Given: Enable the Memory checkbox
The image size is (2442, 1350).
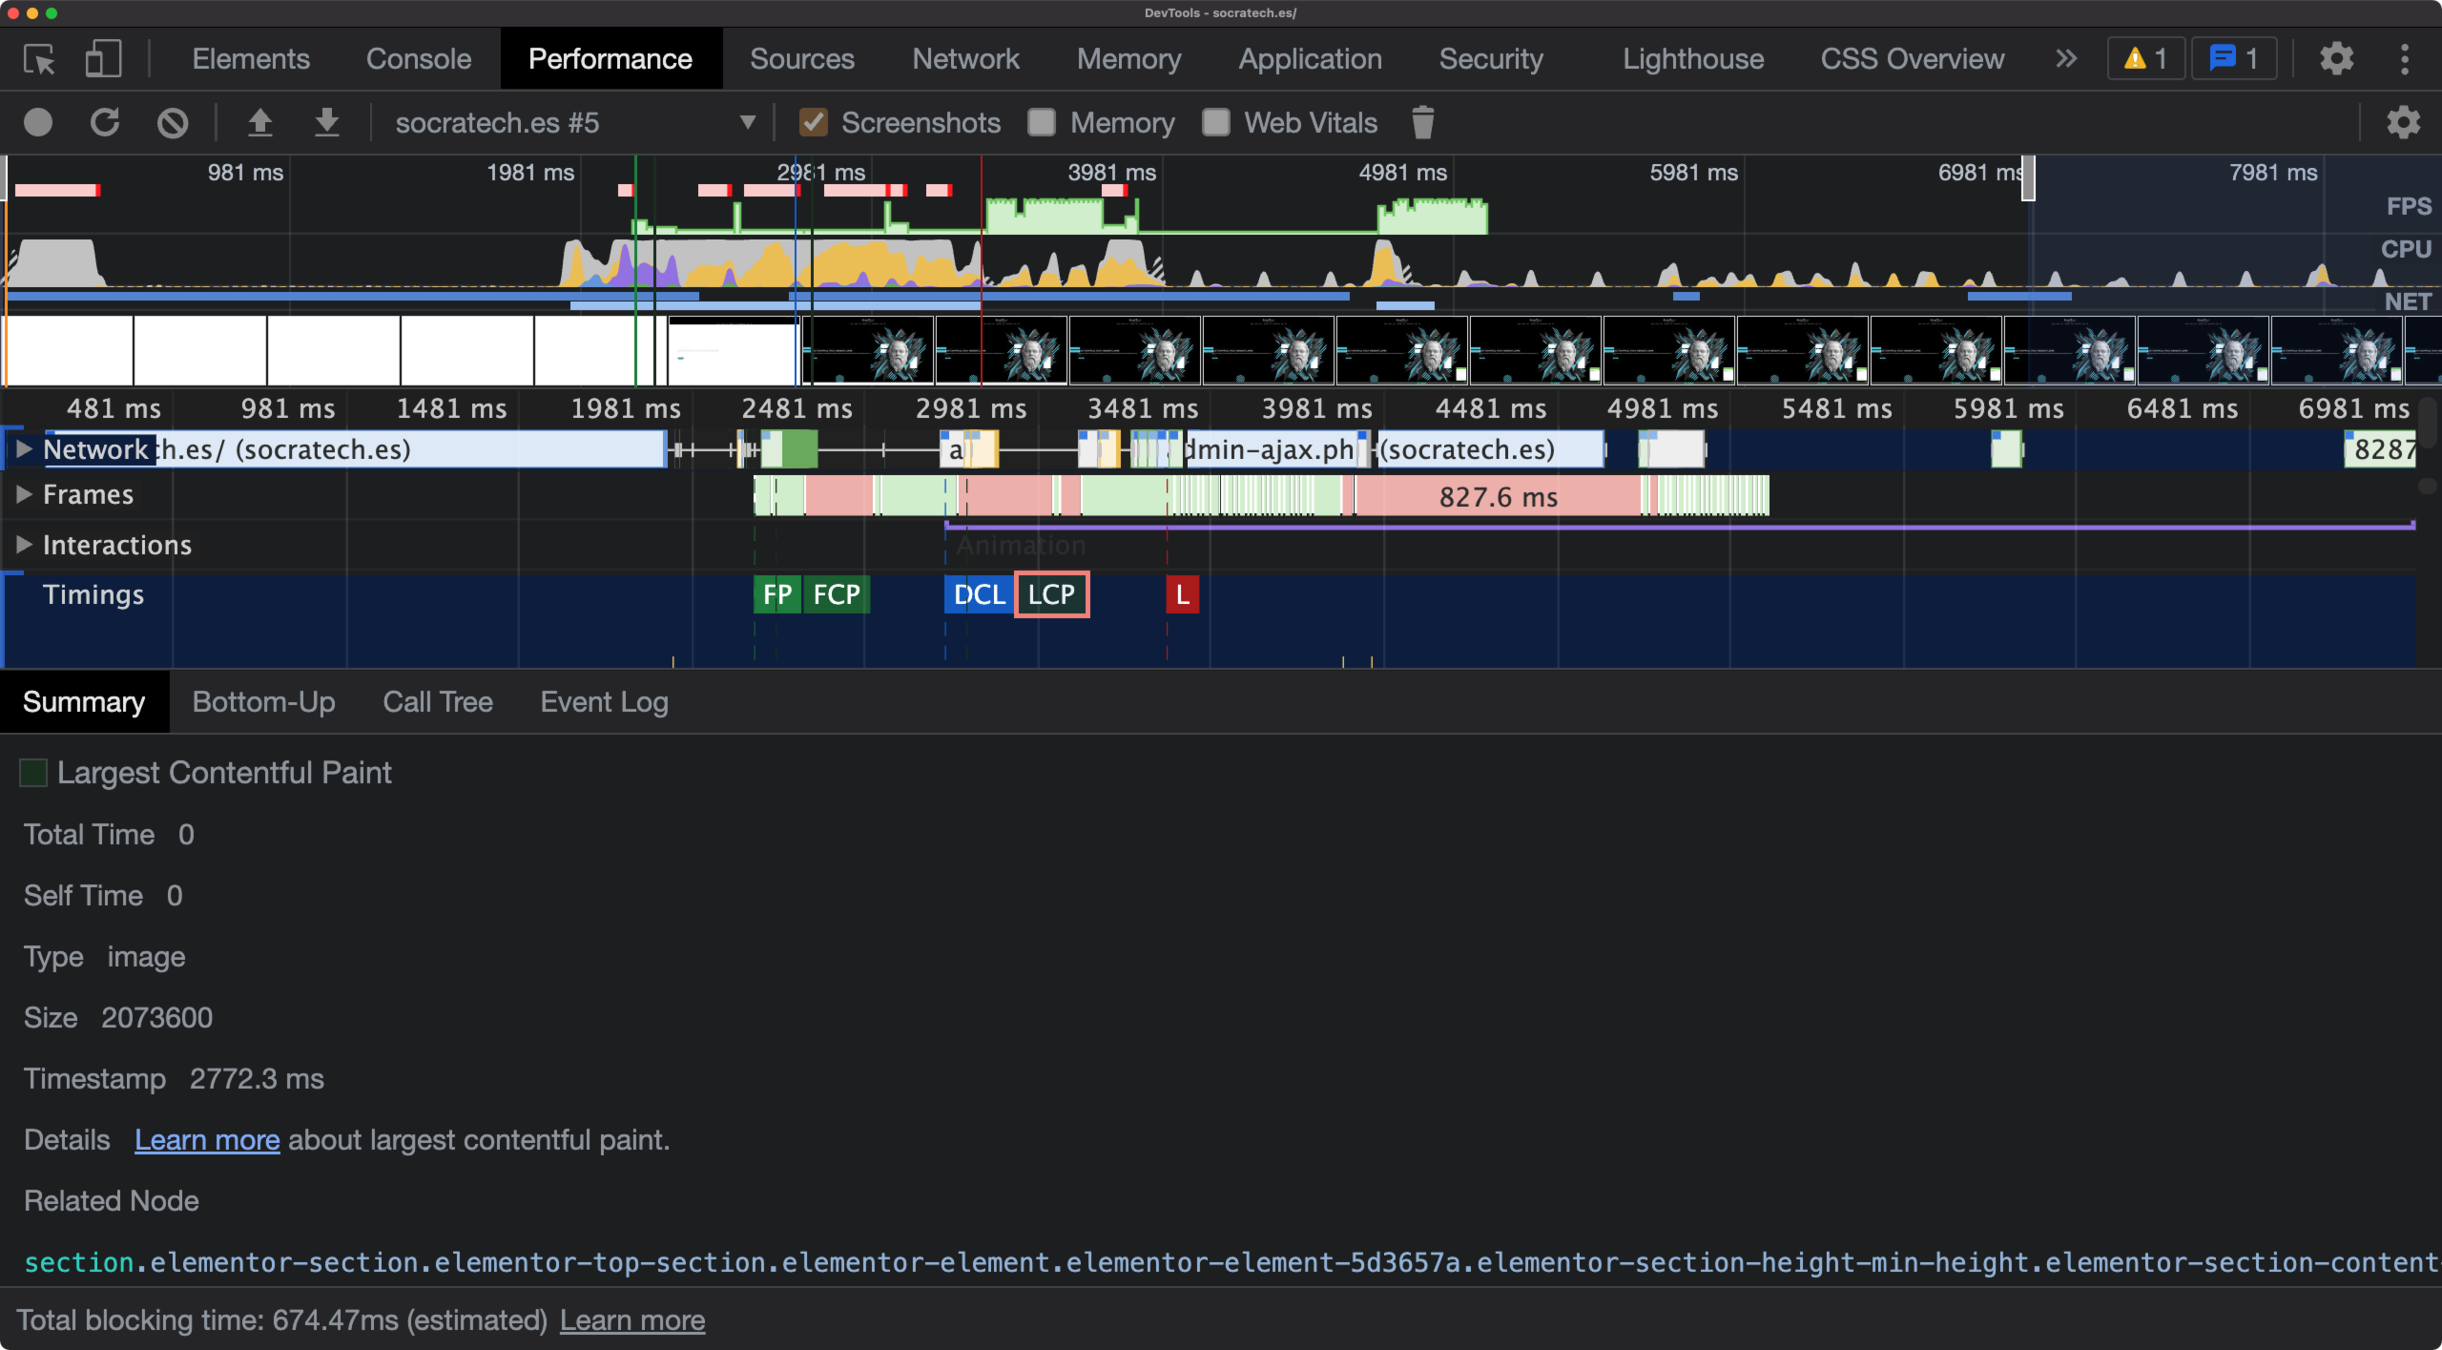Looking at the screenshot, I should (x=1042, y=123).
